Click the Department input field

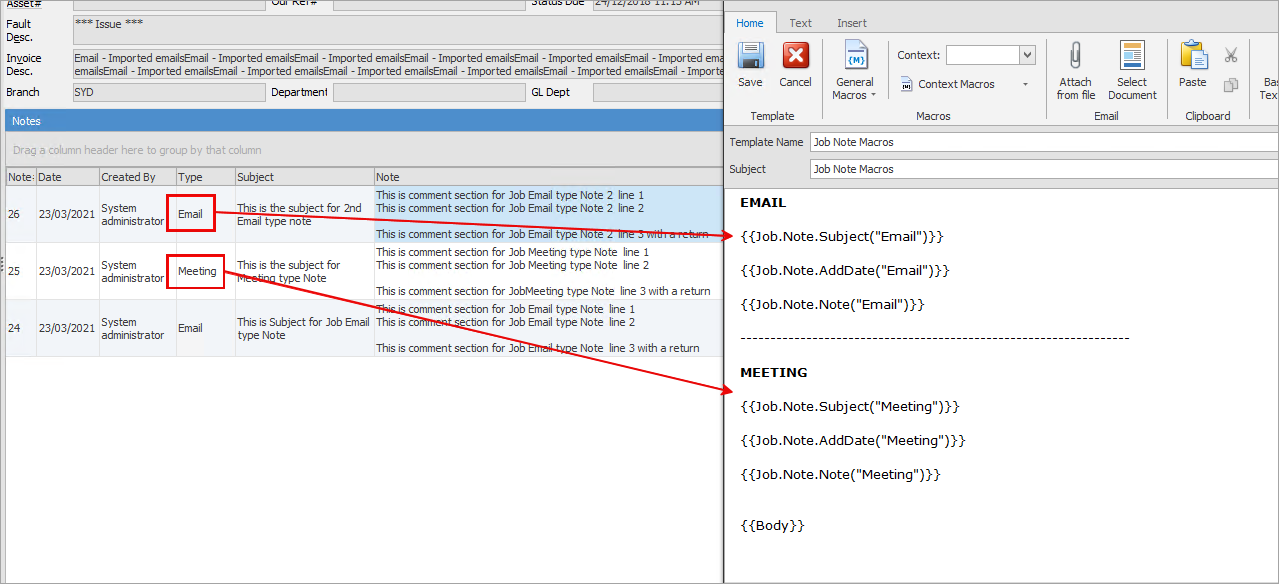click(x=429, y=93)
